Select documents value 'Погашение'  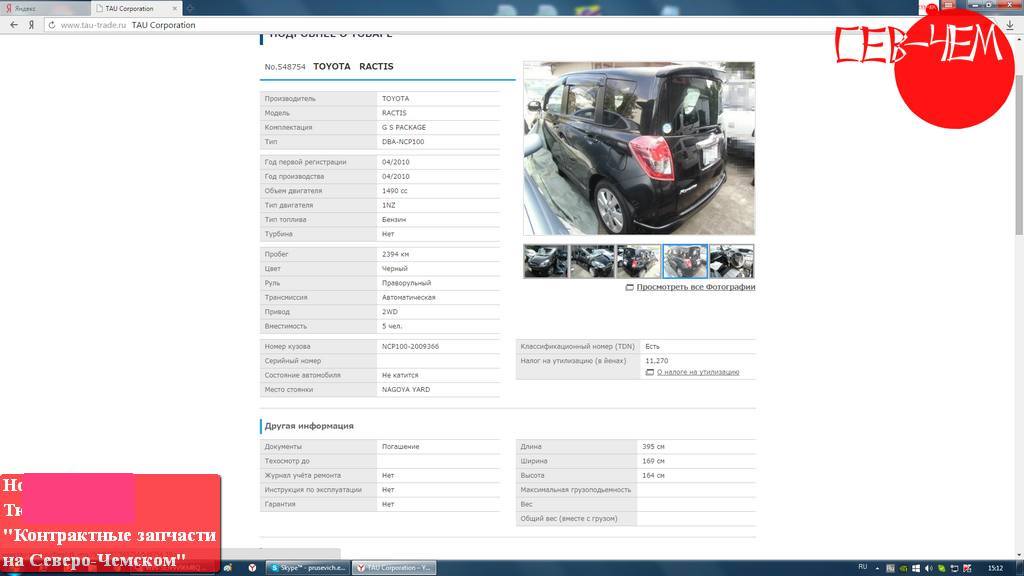click(400, 447)
